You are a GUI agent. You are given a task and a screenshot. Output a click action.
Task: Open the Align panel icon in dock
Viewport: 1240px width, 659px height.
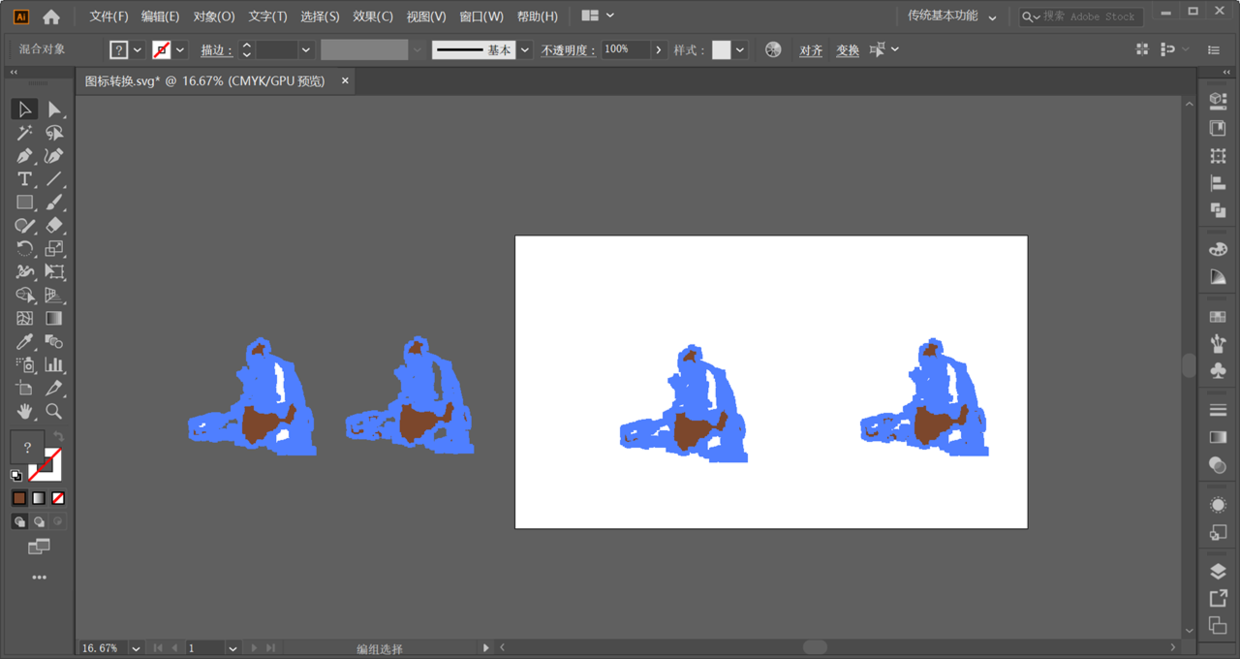pyautogui.click(x=1217, y=183)
